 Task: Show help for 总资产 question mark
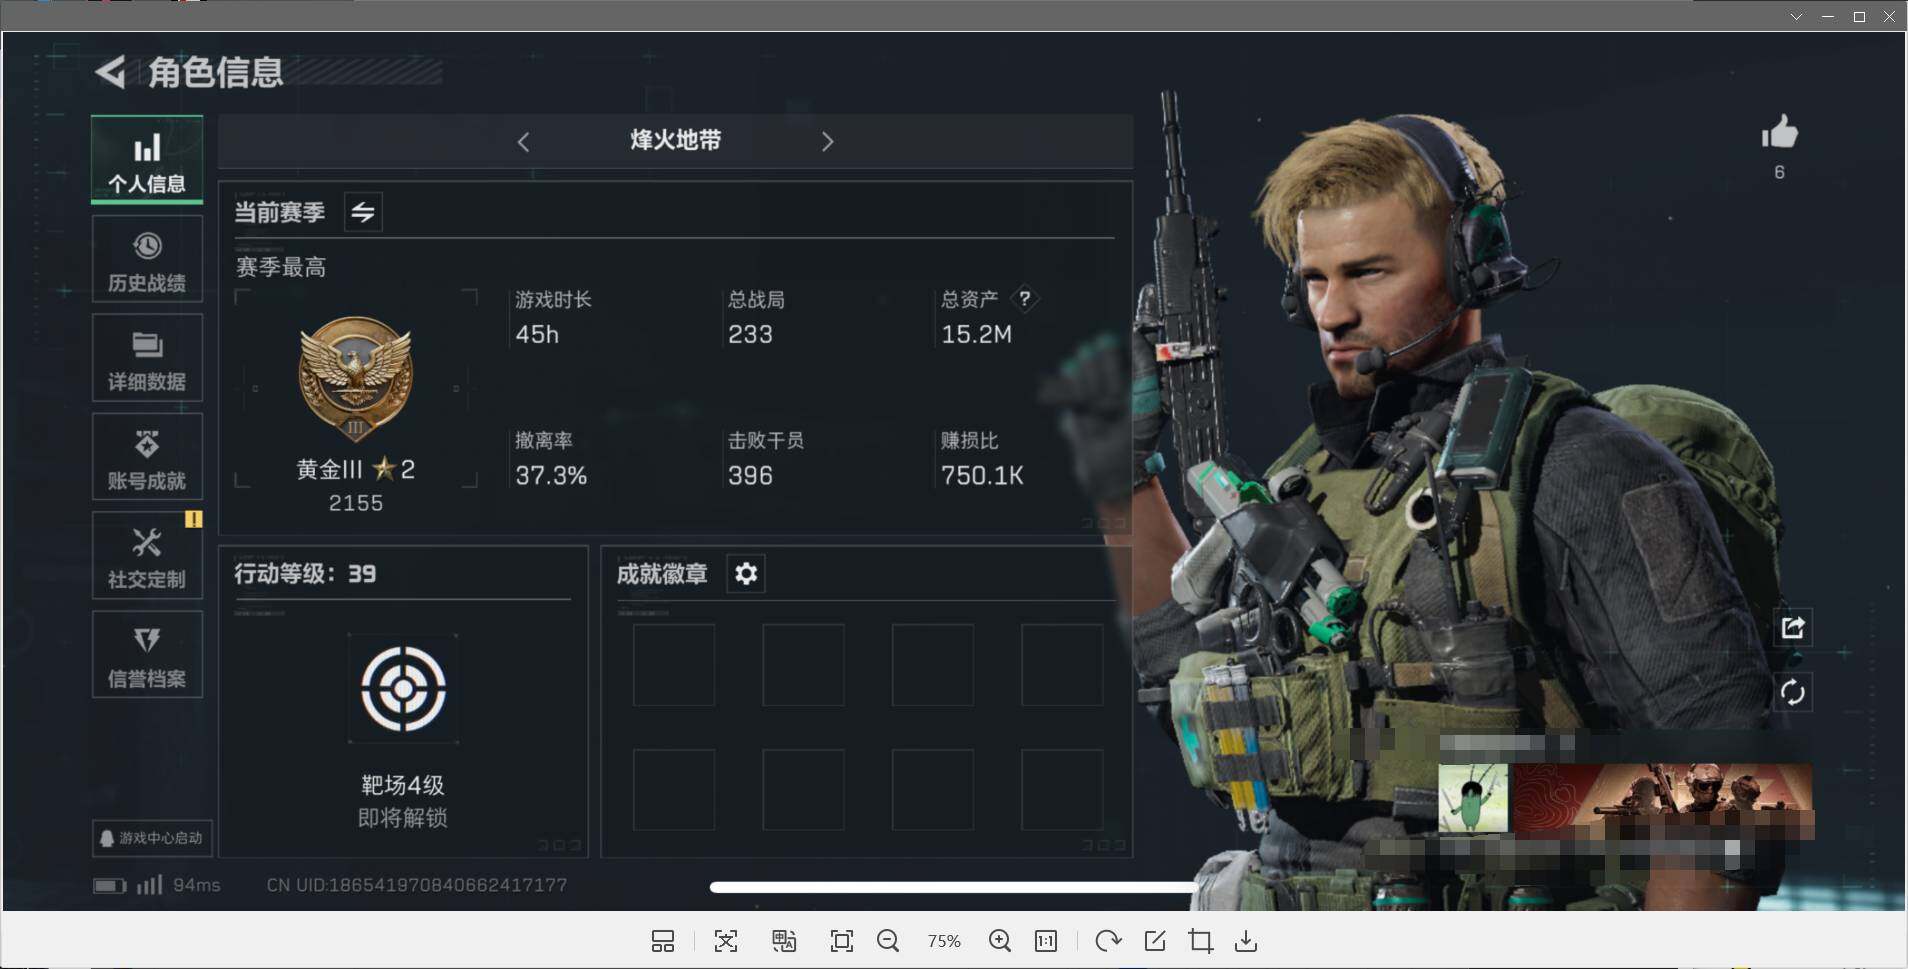click(x=1025, y=298)
